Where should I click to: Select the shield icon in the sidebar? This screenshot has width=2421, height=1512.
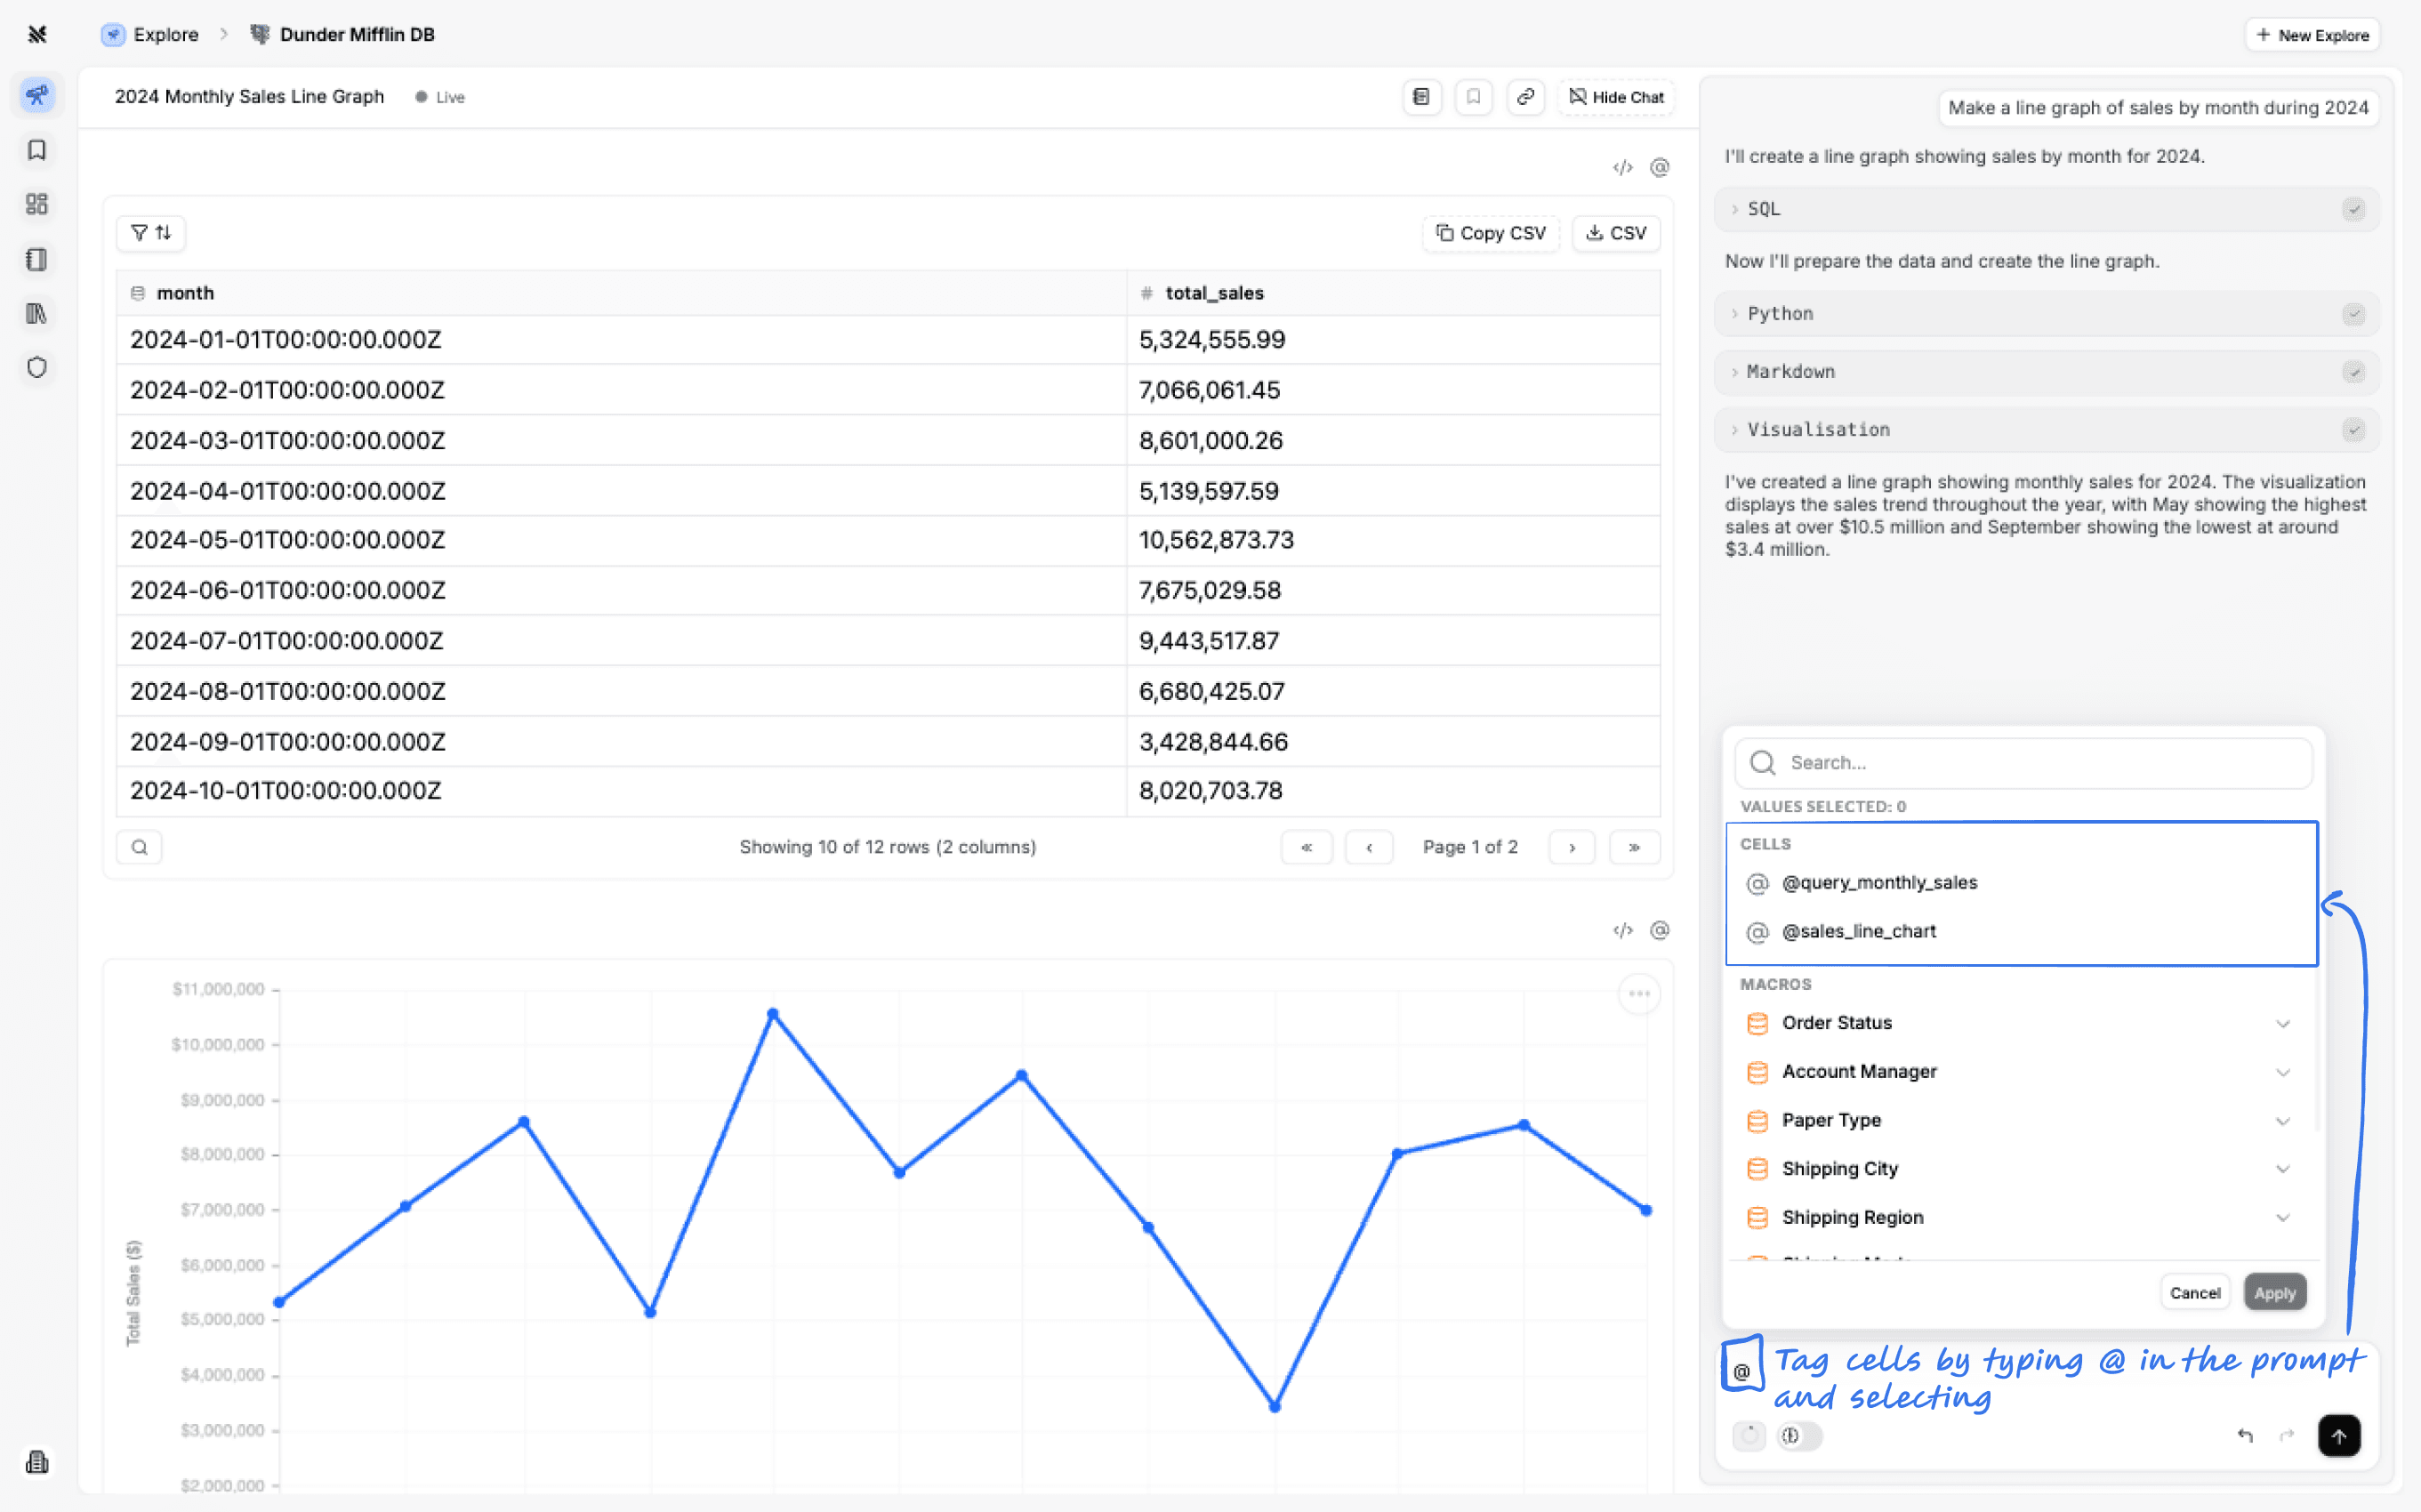click(x=37, y=367)
